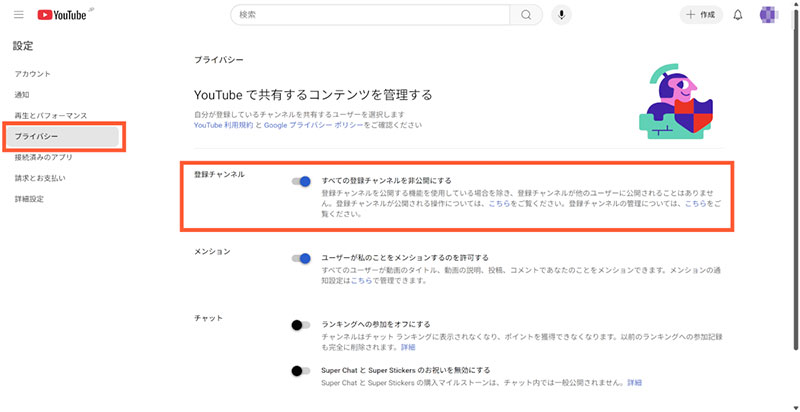Screen dimensions: 800x412
Task: Open the 作成 create button
Action: (701, 15)
